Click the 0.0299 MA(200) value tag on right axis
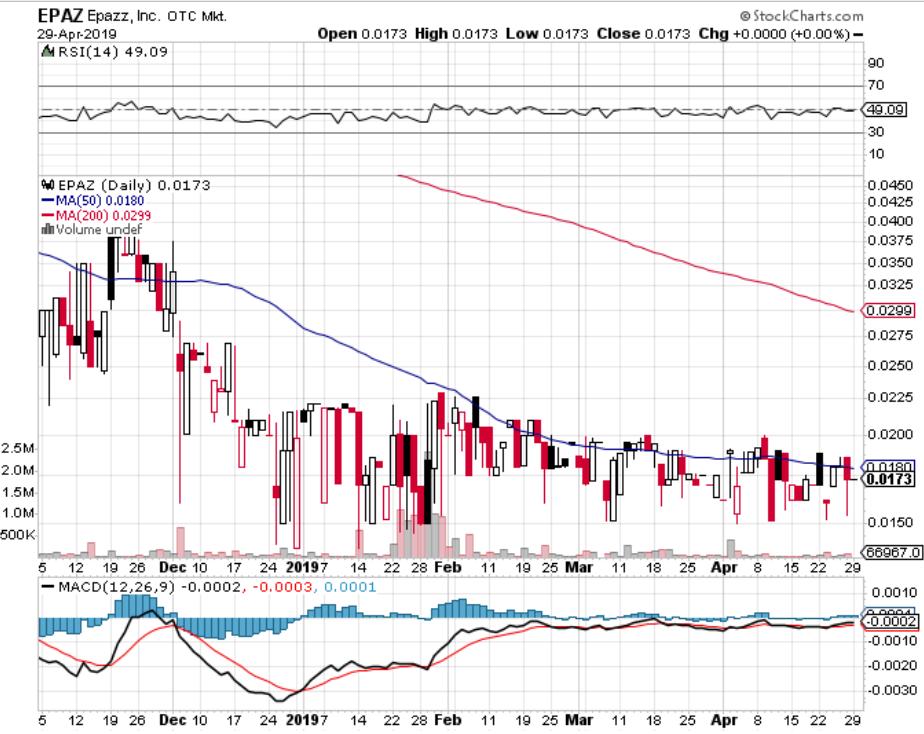This screenshot has height=734, width=924. click(889, 310)
